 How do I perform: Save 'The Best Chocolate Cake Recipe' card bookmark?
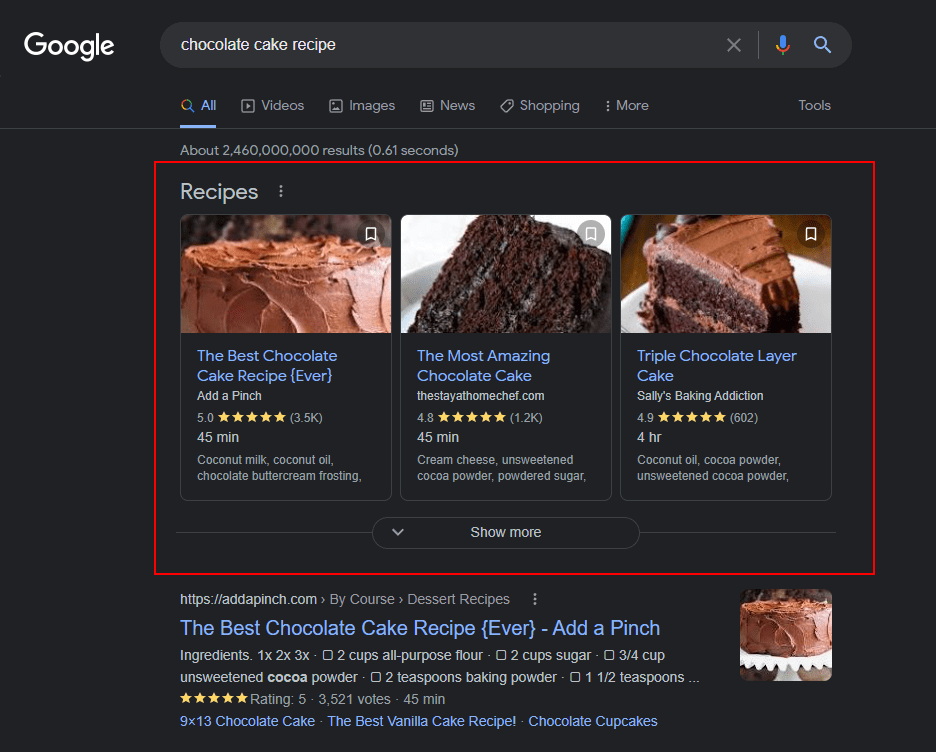(371, 233)
